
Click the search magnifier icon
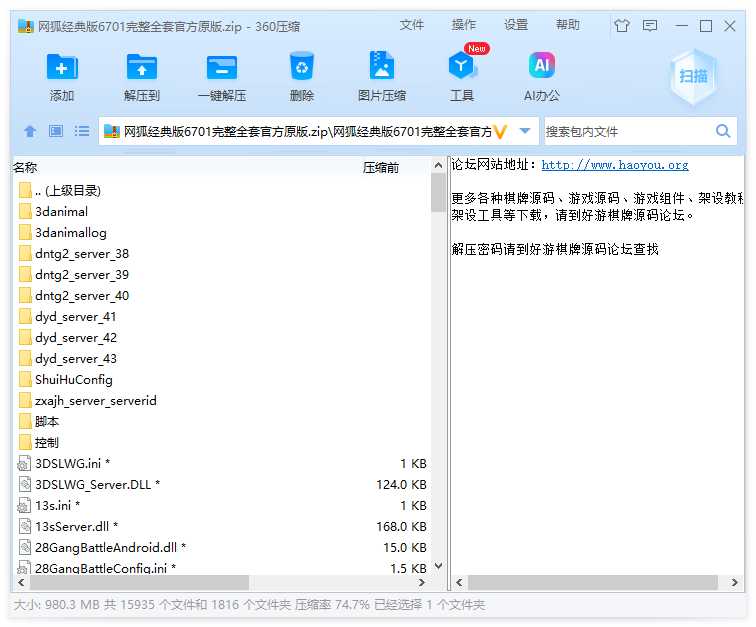[x=723, y=131]
